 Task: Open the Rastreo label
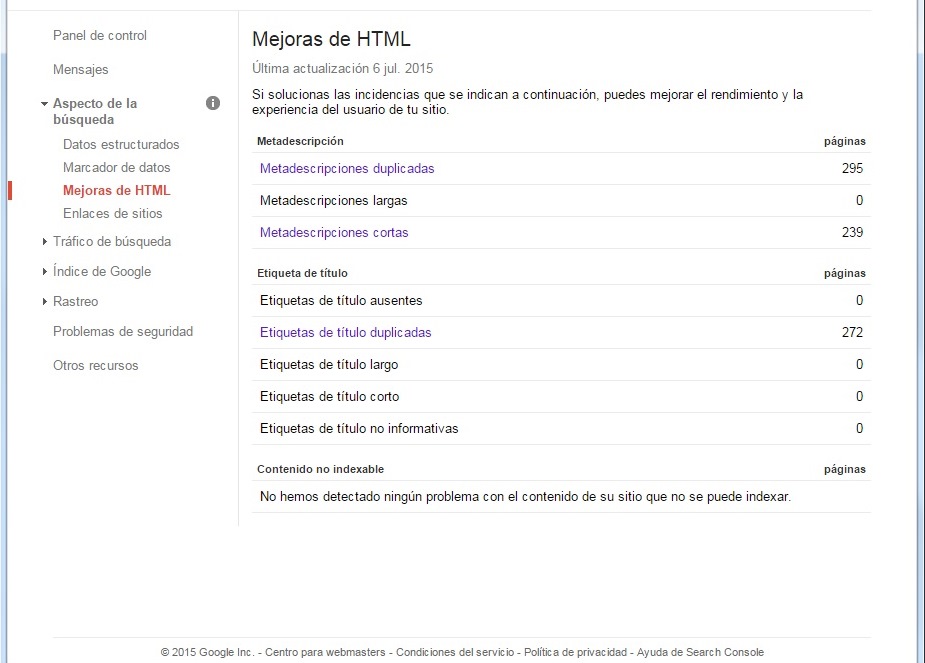(x=76, y=301)
